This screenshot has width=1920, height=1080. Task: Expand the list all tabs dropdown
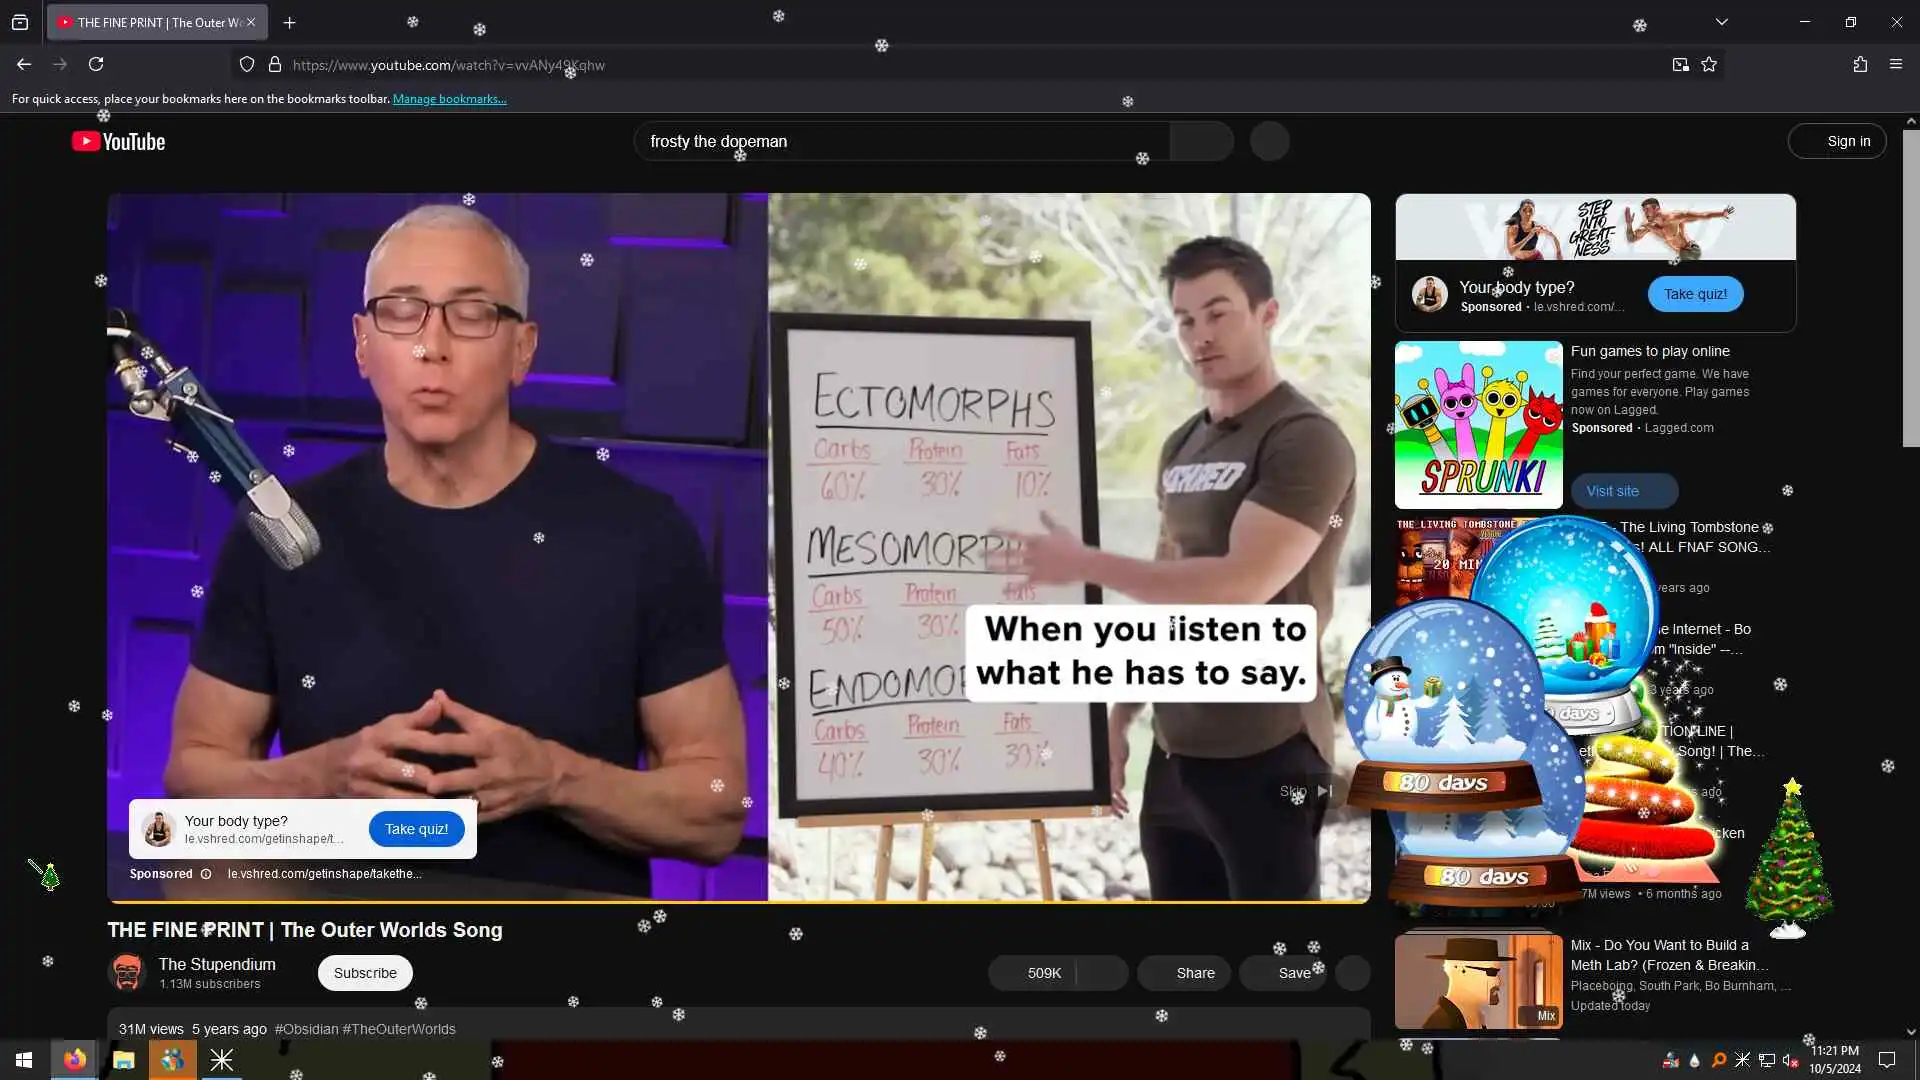click(x=1722, y=22)
